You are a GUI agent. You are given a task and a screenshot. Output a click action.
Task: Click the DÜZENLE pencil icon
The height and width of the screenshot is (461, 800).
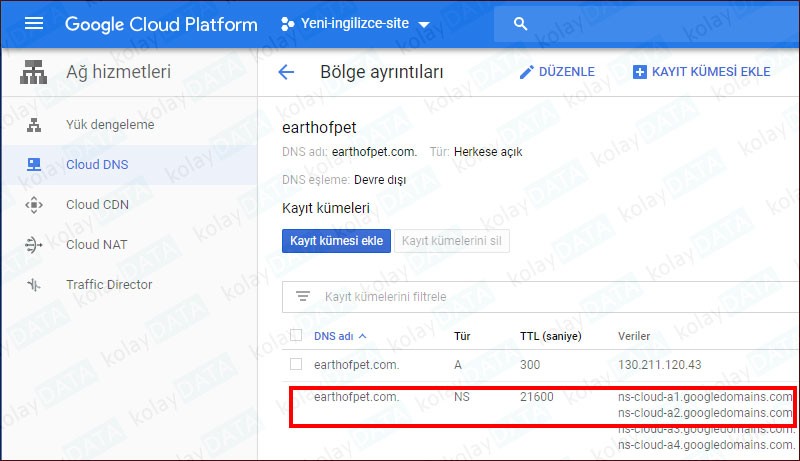[x=526, y=72]
